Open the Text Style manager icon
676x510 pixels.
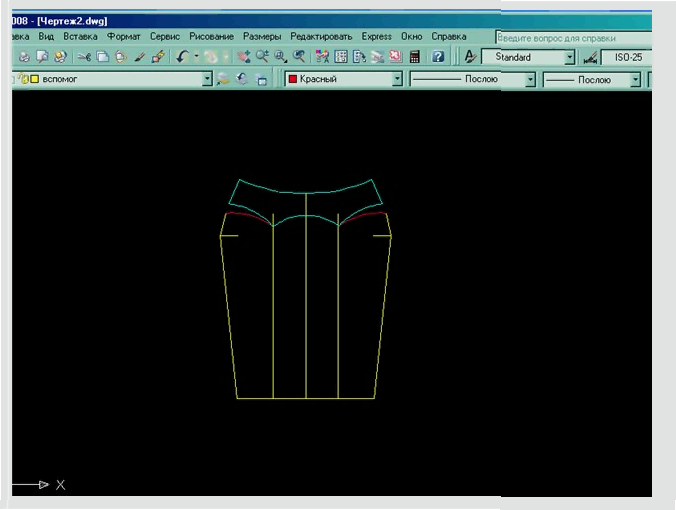click(469, 57)
